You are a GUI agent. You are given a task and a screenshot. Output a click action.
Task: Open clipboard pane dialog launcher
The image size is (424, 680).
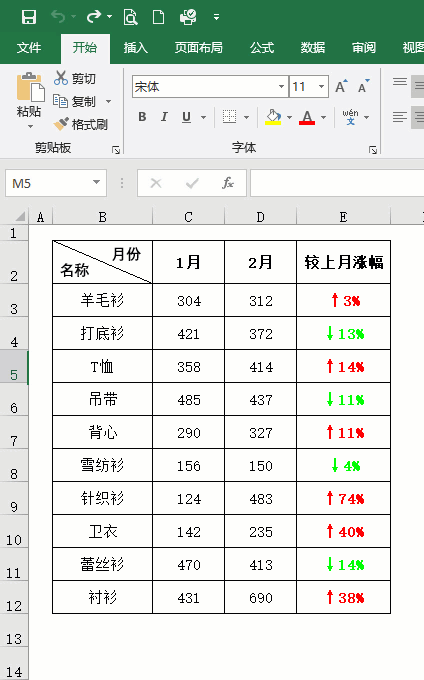tap(116, 150)
